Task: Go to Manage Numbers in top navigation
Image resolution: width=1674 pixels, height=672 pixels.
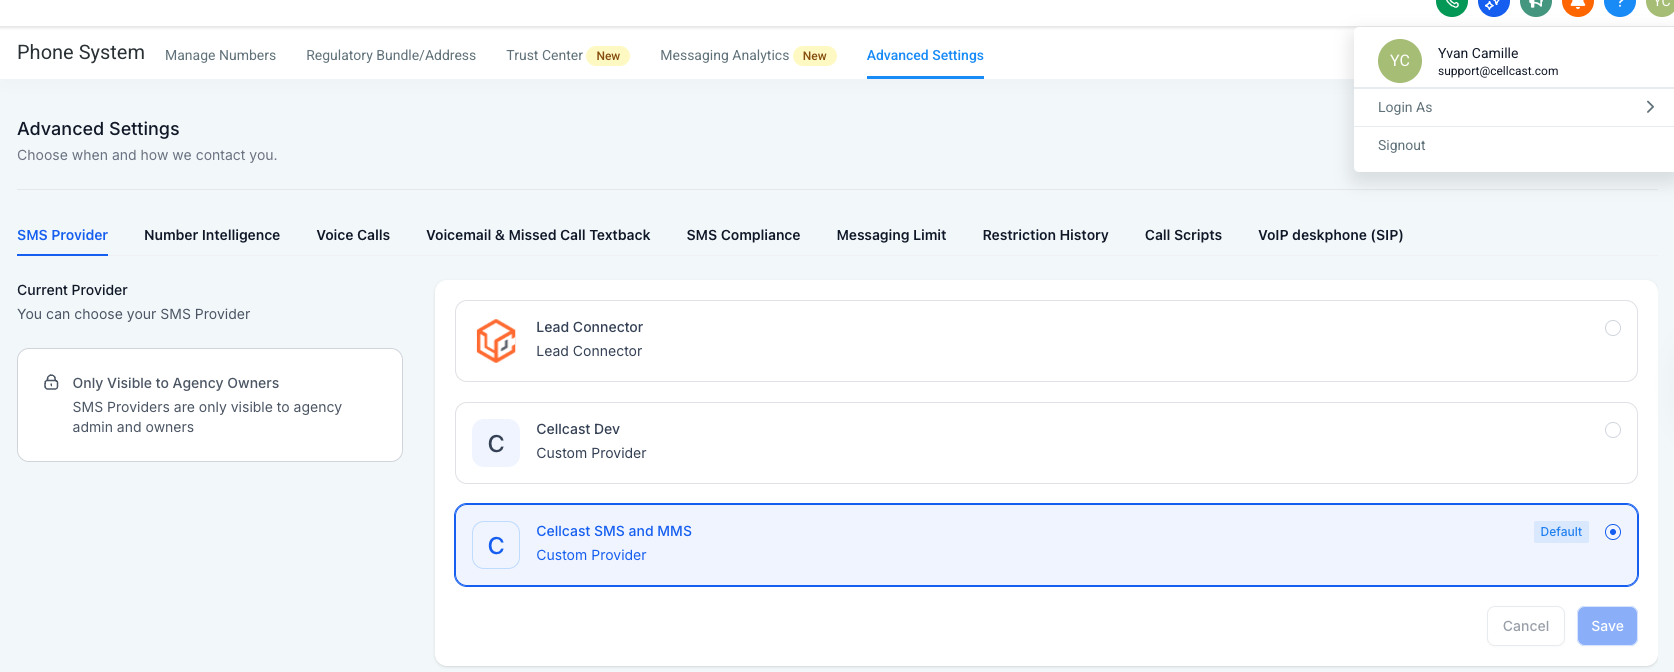Action: pos(220,55)
